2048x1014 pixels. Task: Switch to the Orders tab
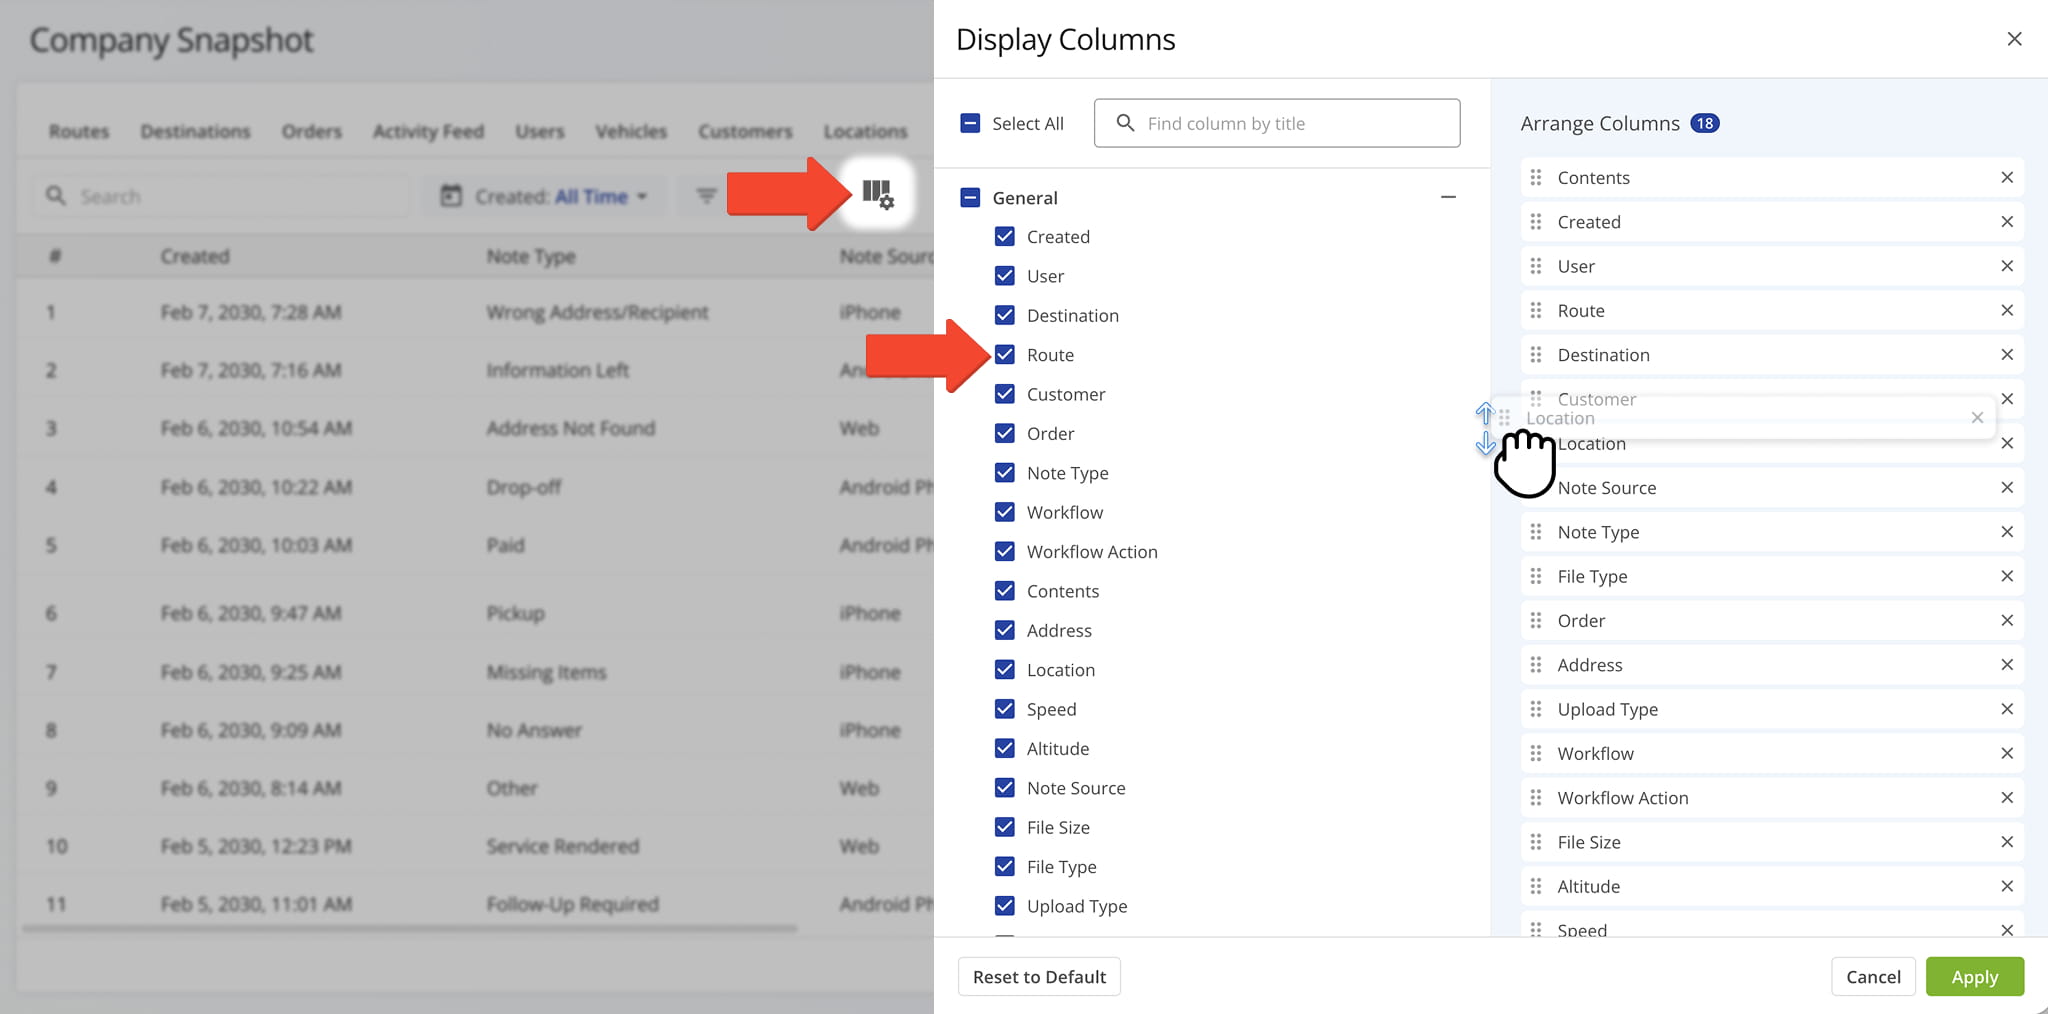pos(311,131)
